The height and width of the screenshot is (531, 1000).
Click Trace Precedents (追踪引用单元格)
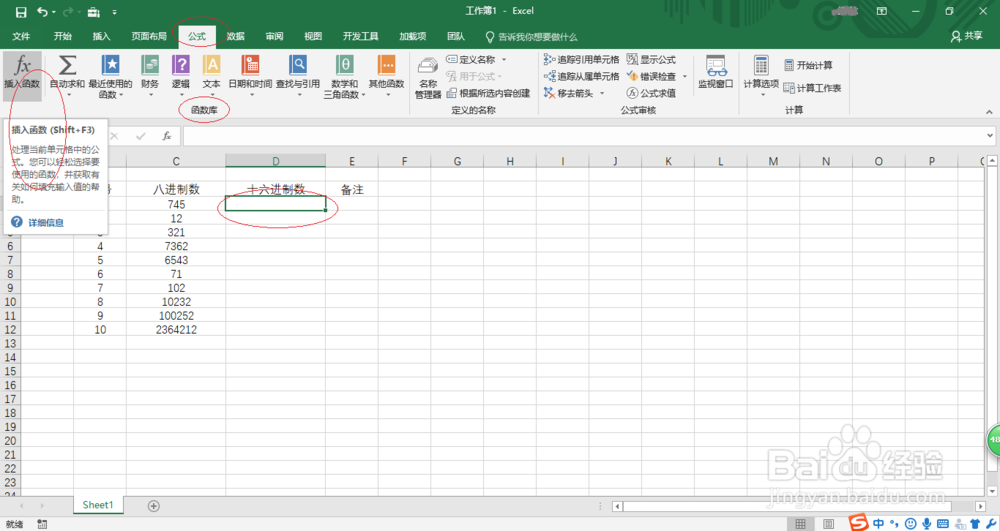tap(581, 59)
